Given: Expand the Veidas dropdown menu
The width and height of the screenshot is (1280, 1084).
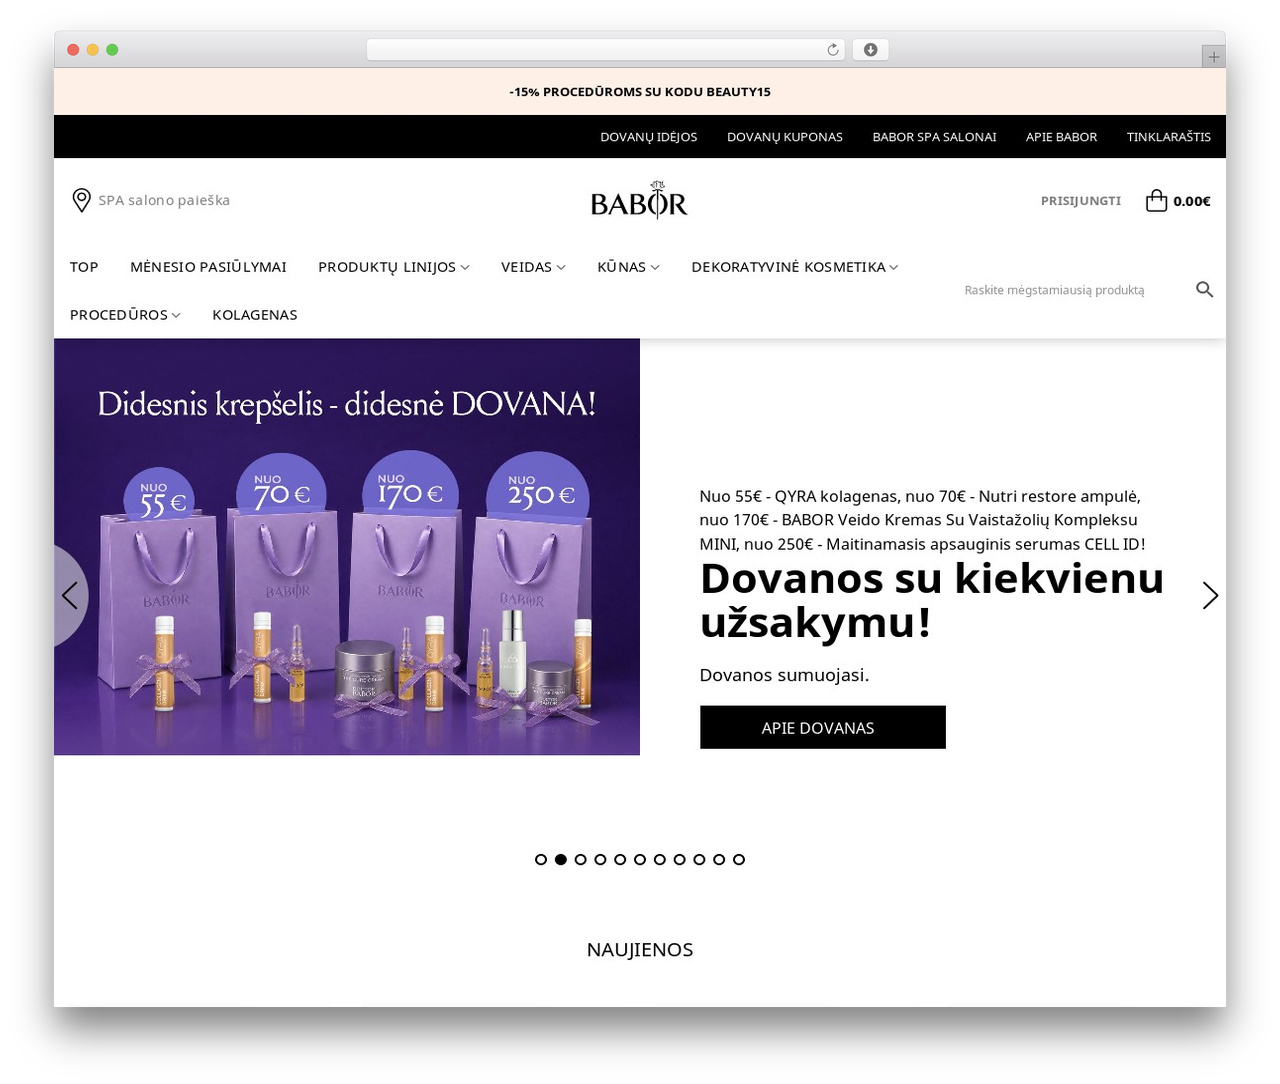Looking at the screenshot, I should pos(533,267).
